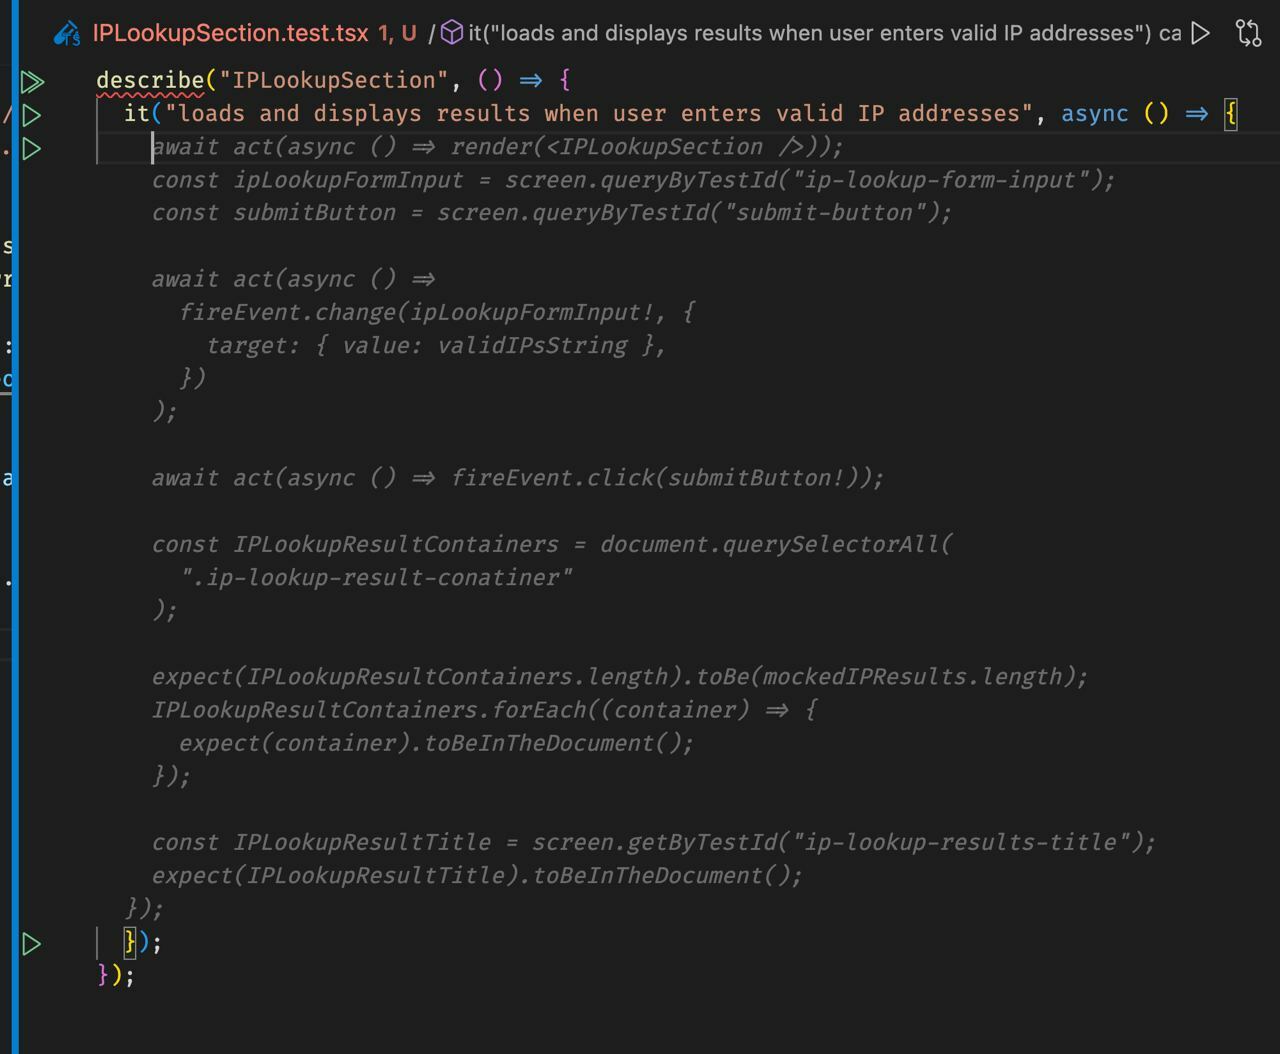Click the toBe(mockedIPResults.length) expect line

point(620,676)
